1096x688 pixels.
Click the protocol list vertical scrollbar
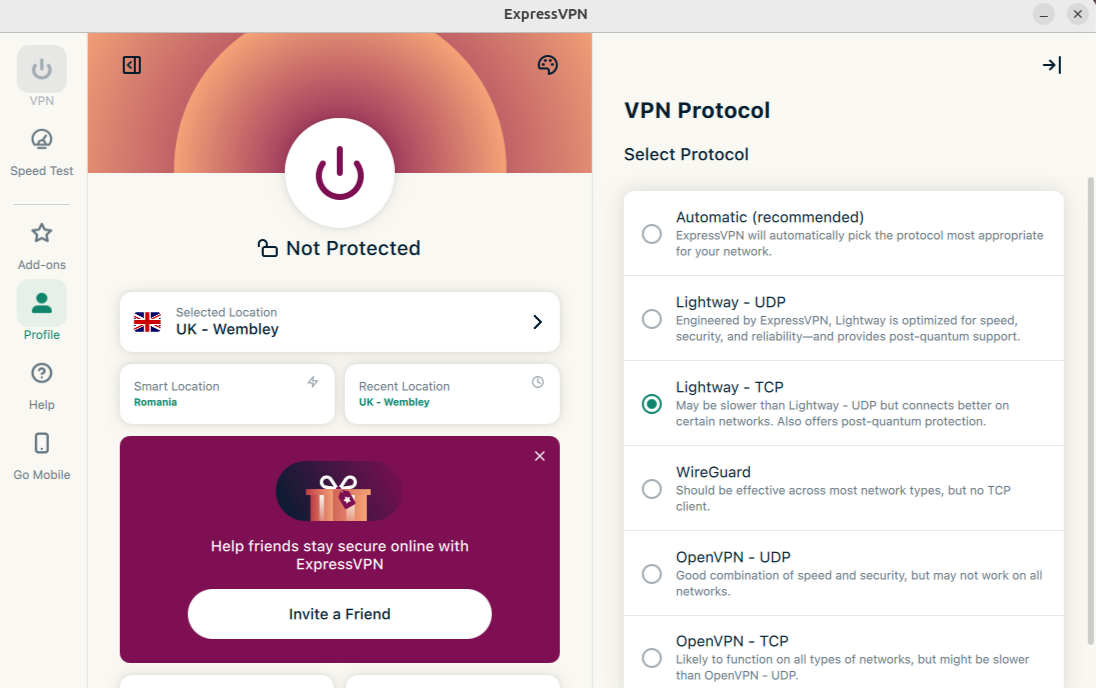pyautogui.click(x=1090, y=410)
